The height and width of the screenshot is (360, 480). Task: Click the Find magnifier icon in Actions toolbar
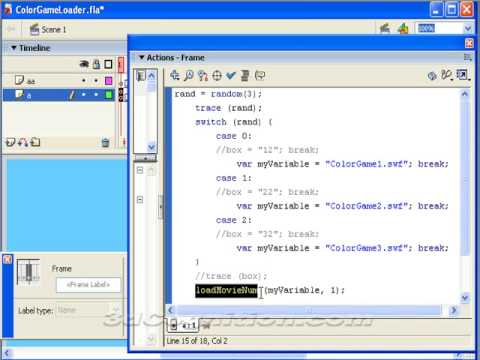click(189, 75)
